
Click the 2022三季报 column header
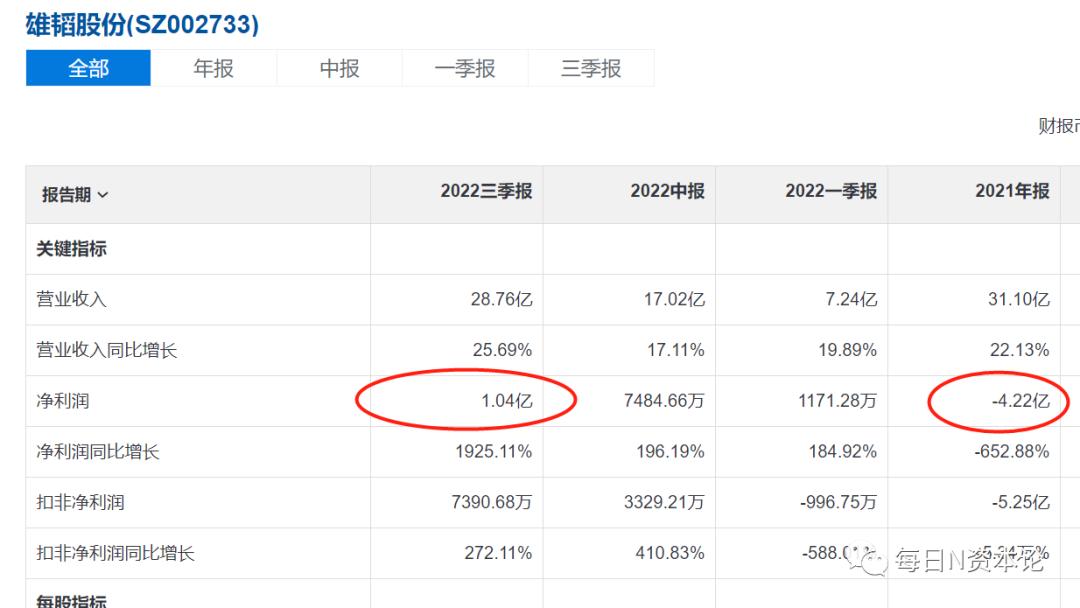tap(486, 191)
